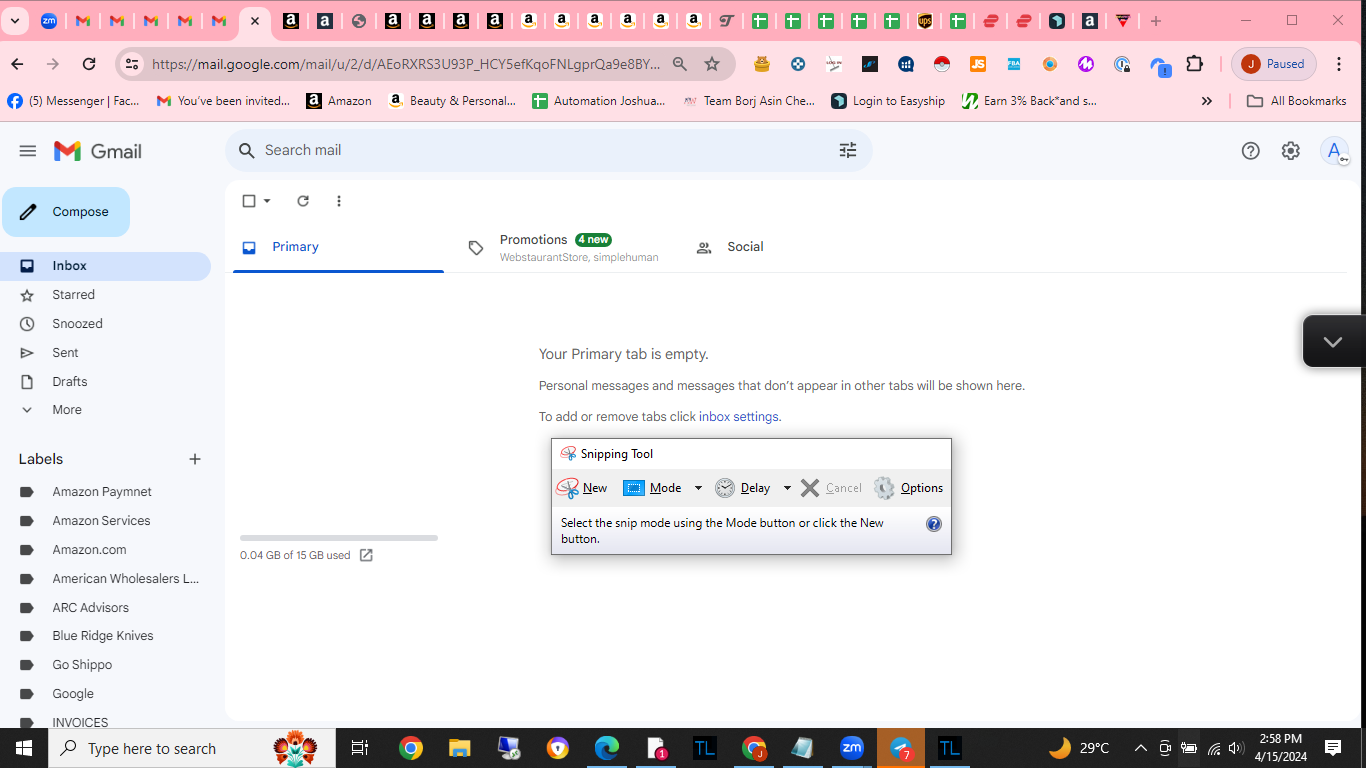Bookmark this page with star icon
The width and height of the screenshot is (1366, 768).
click(712, 64)
